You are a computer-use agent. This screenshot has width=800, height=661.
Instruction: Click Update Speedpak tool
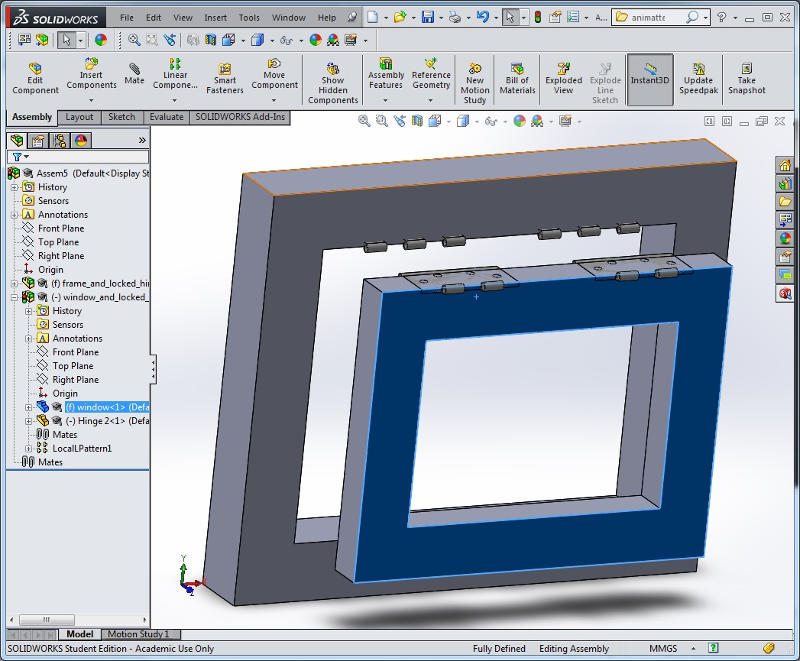[698, 78]
